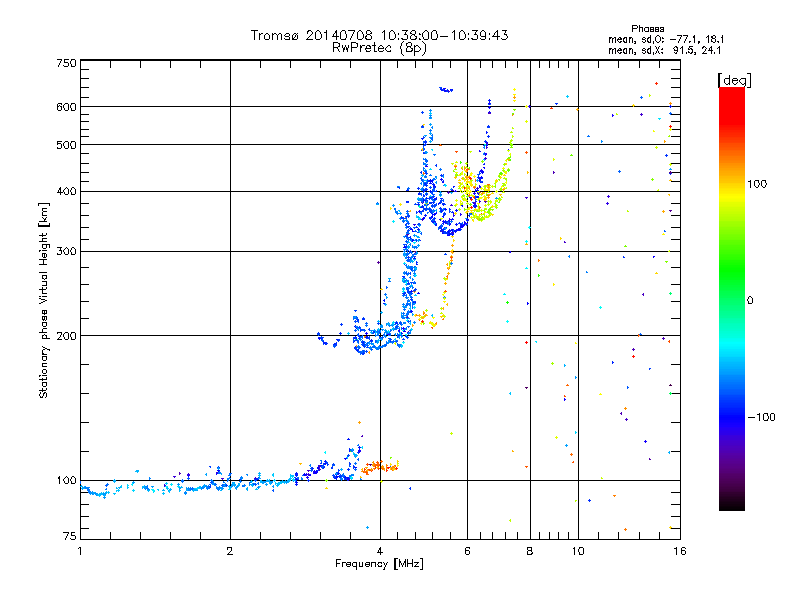Viewport: 800px width, 600px height.
Task: Click the colorbar tick label '100'
Action: click(757, 184)
